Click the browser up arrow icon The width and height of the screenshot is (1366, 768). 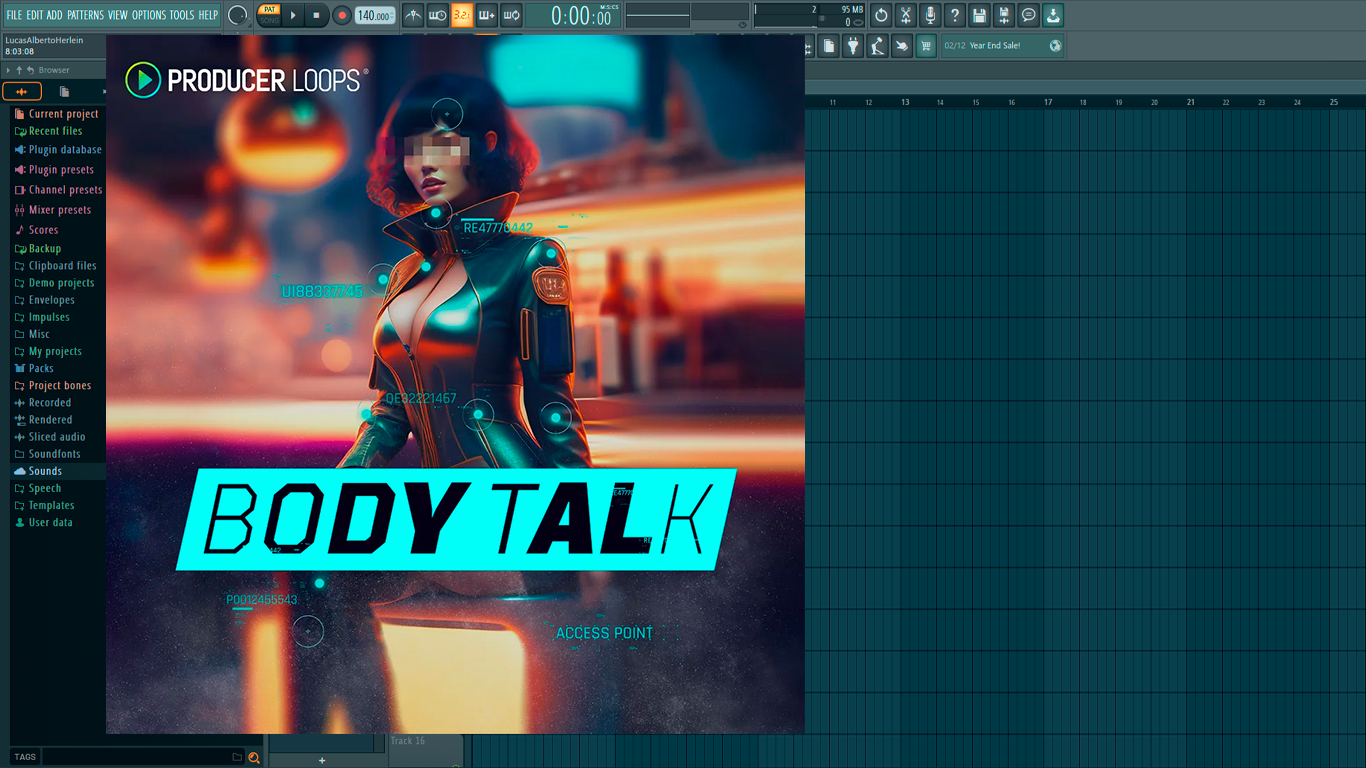[19, 70]
